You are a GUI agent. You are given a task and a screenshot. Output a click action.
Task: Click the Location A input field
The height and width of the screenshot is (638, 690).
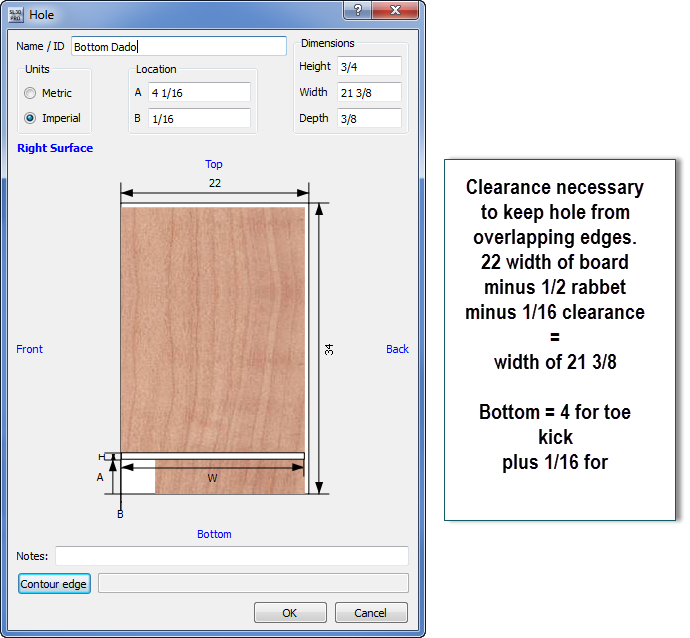199,92
